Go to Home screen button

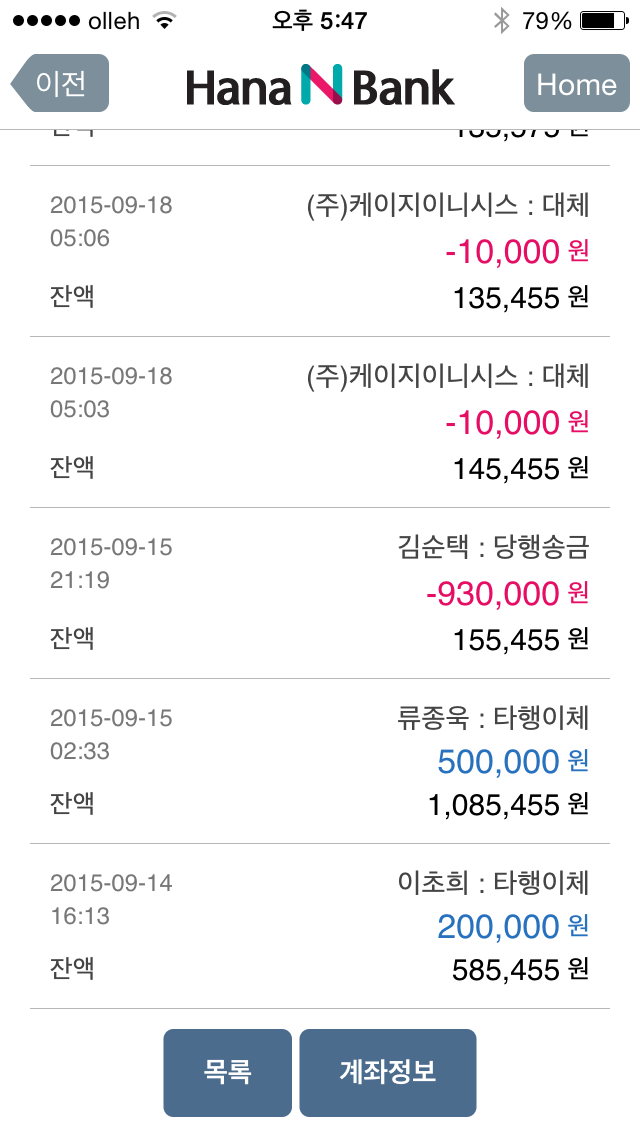click(x=576, y=83)
